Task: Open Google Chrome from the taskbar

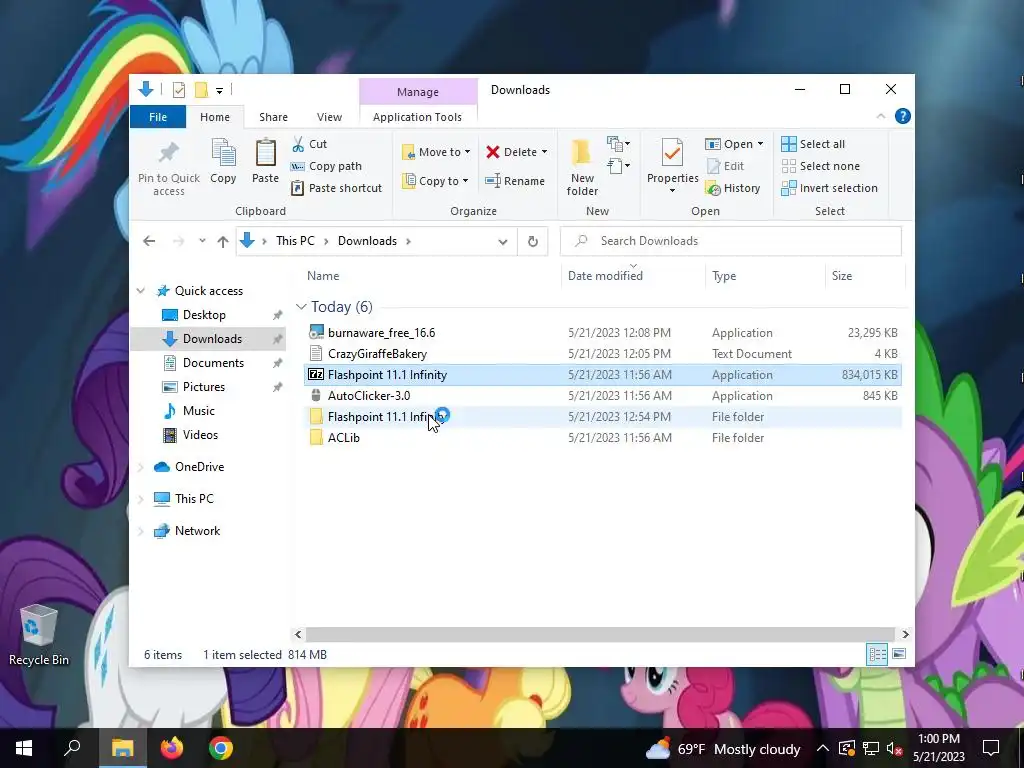Action: click(x=221, y=748)
